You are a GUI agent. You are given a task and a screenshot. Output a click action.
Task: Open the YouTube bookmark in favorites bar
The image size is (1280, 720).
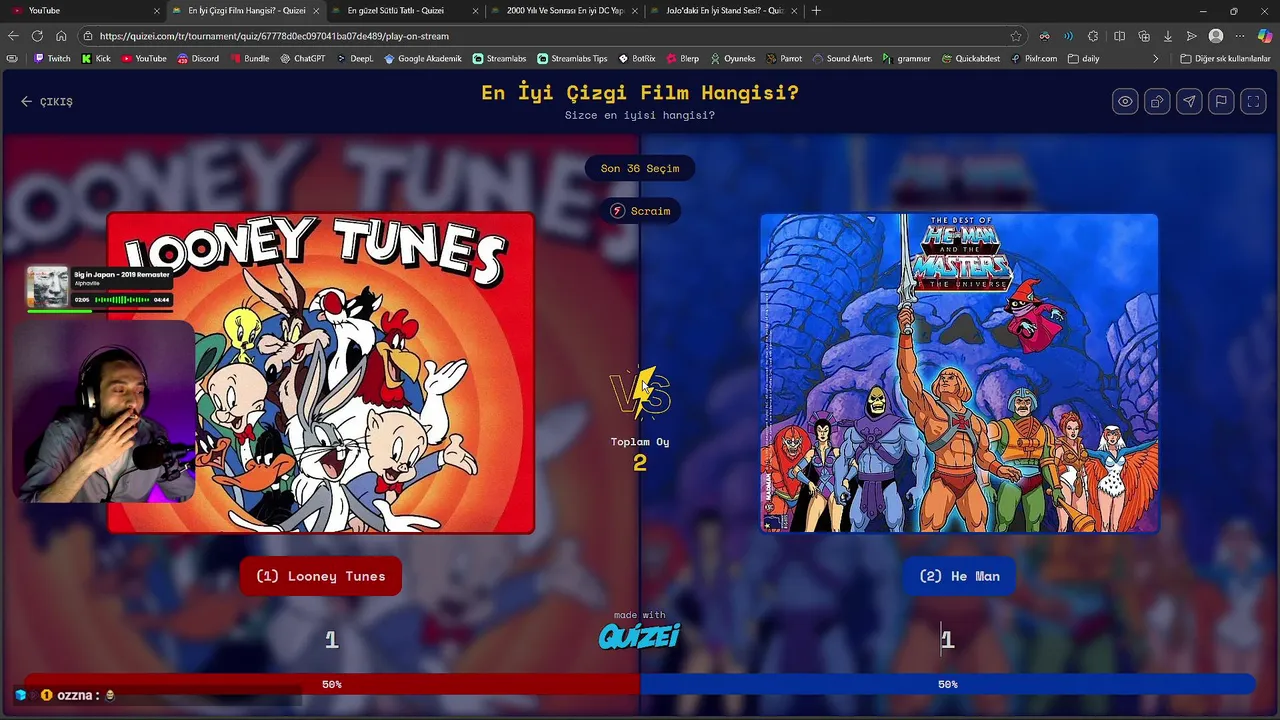[x=144, y=59]
